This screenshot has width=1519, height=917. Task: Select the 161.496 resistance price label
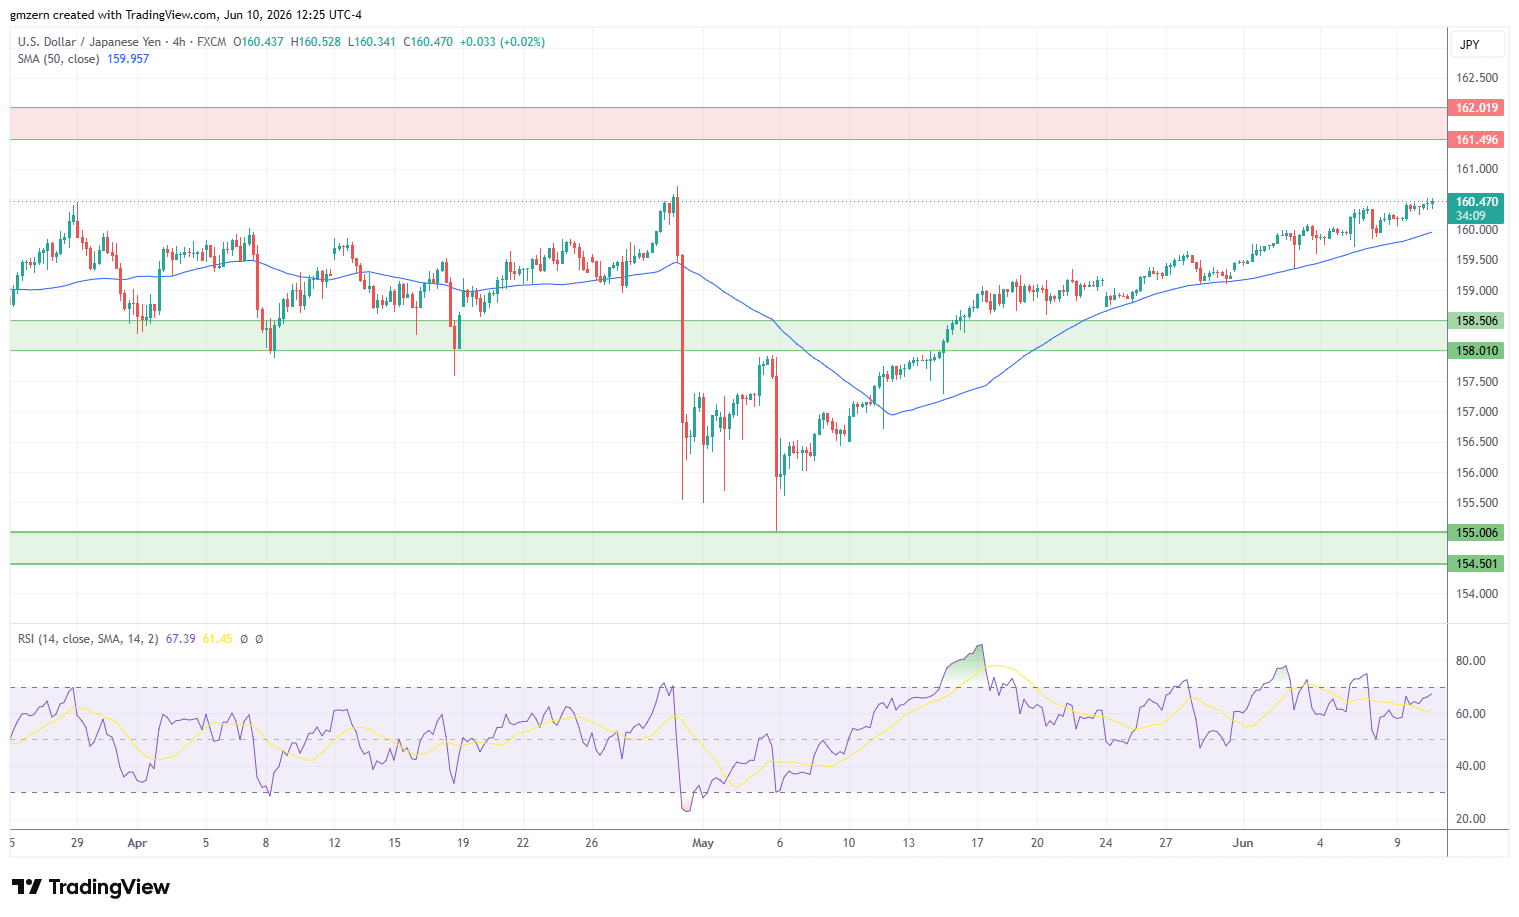pyautogui.click(x=1476, y=140)
